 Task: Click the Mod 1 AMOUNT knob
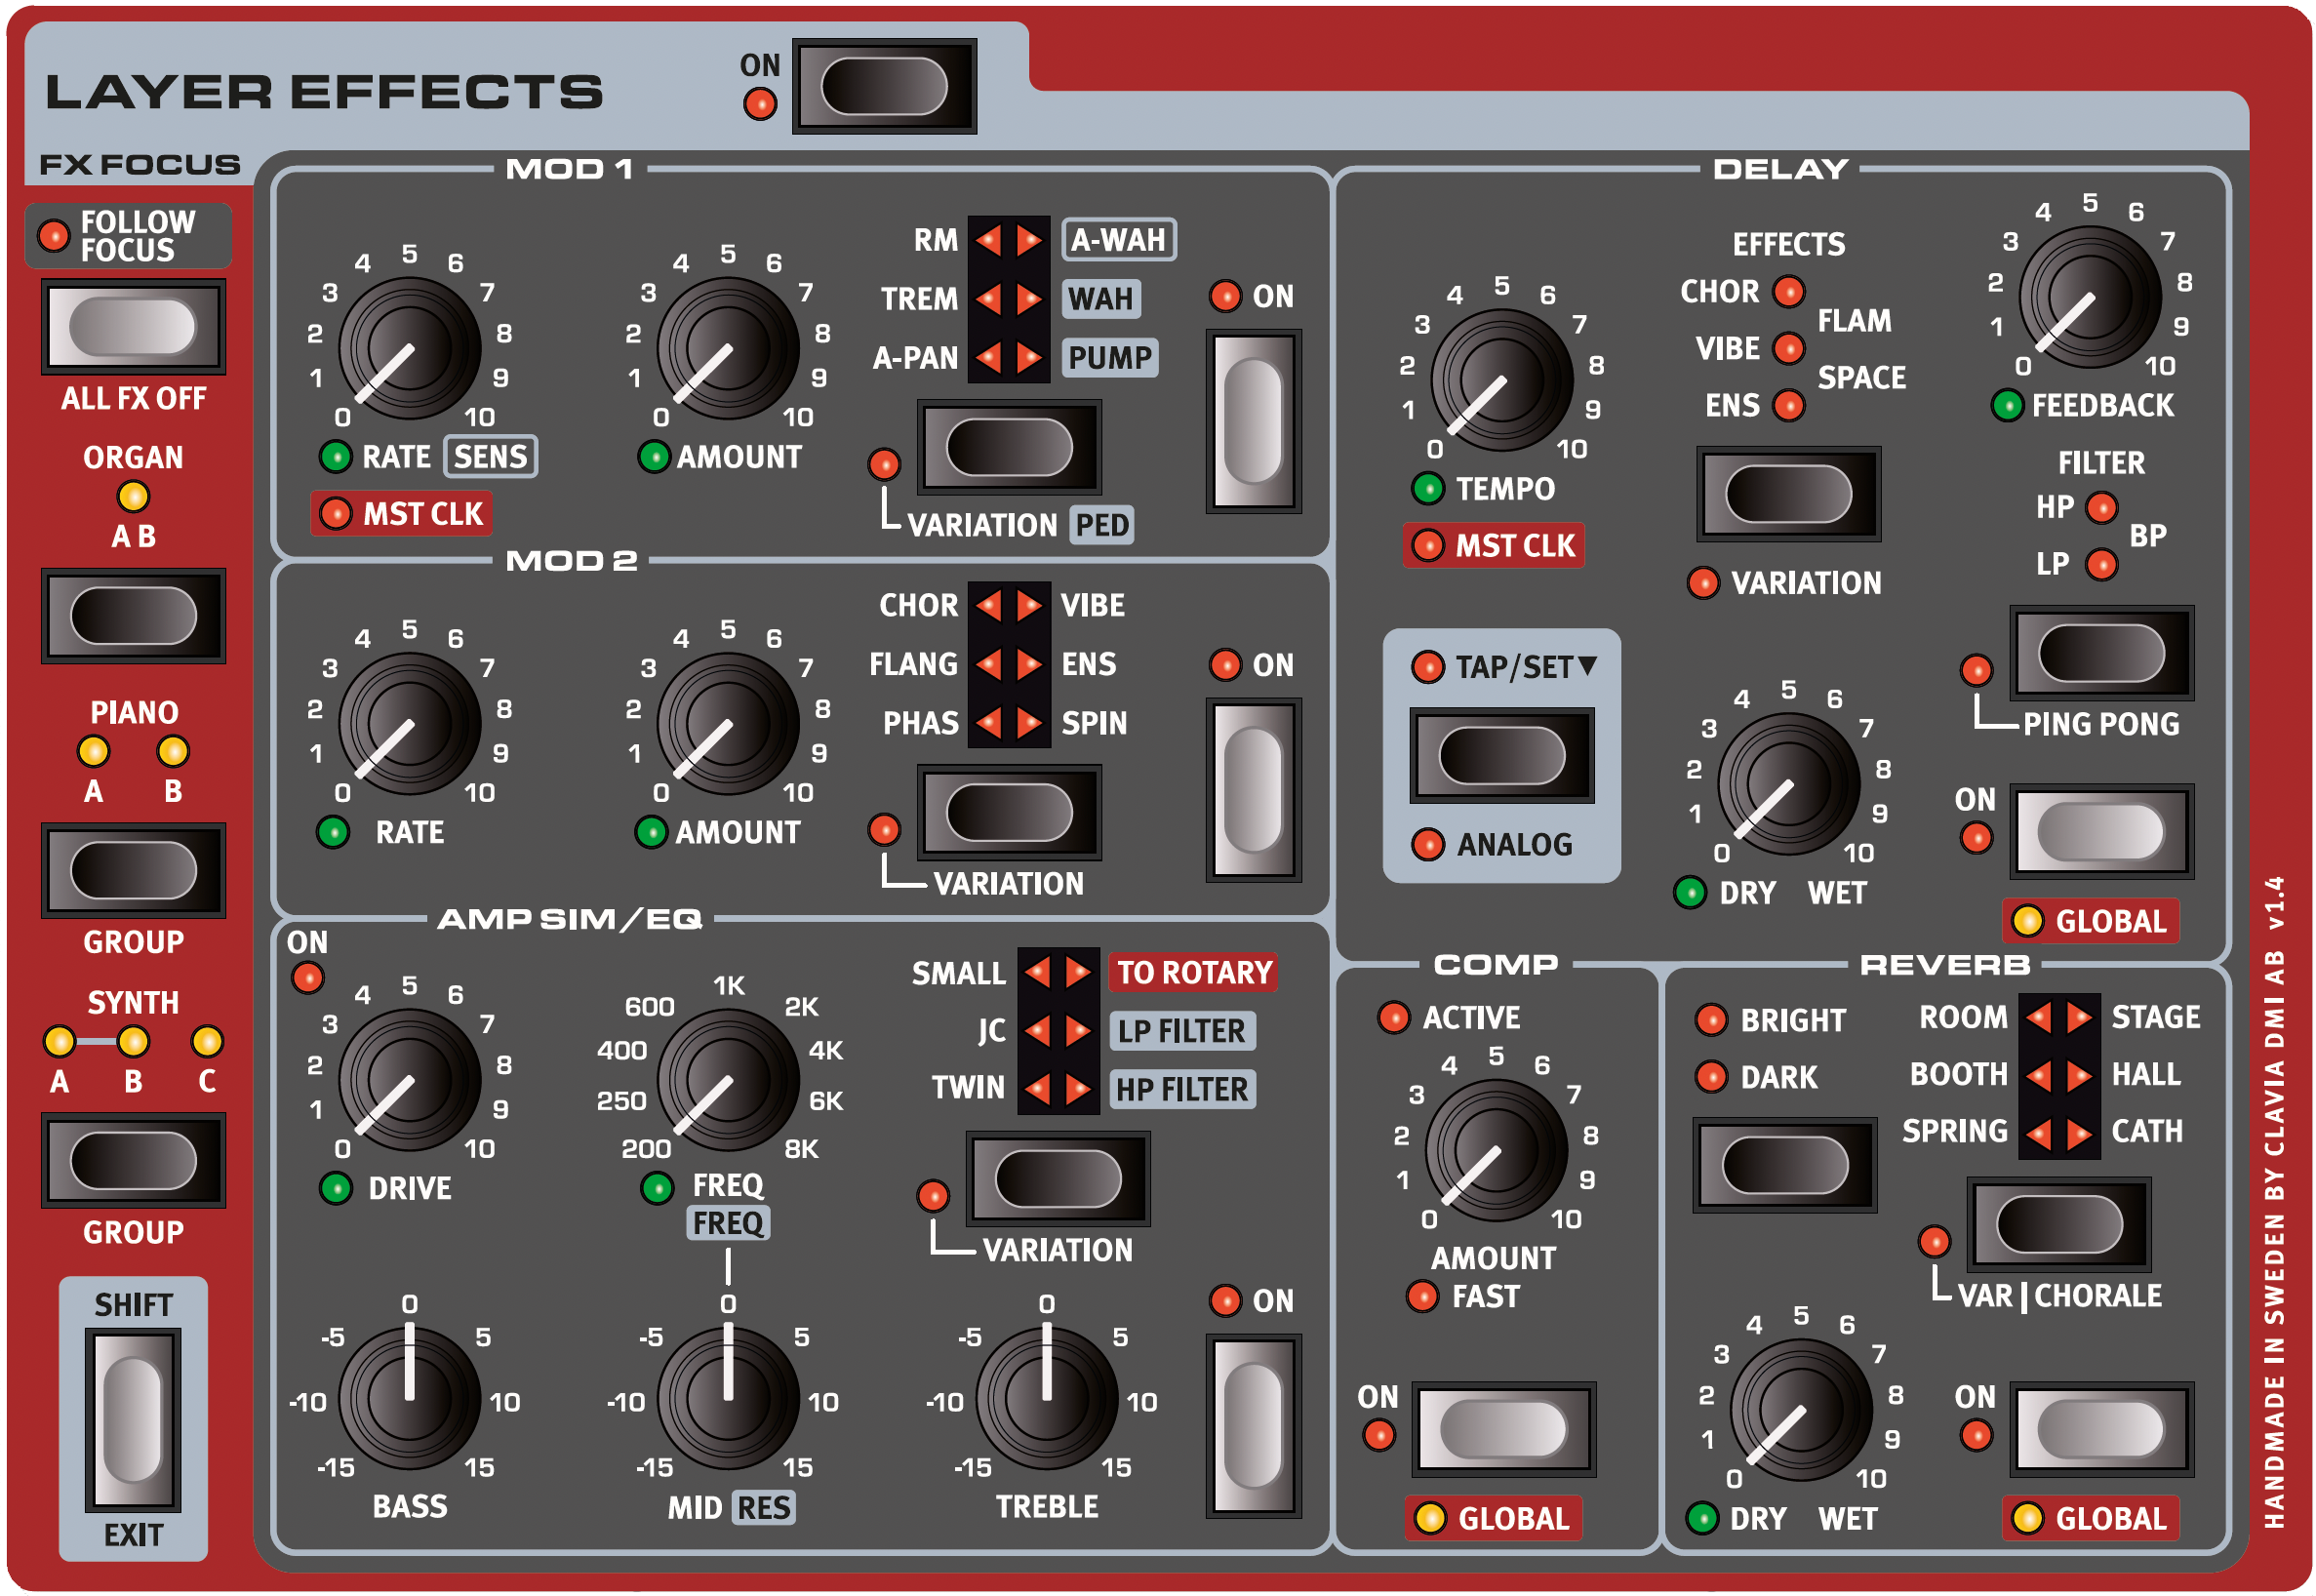(x=727, y=348)
